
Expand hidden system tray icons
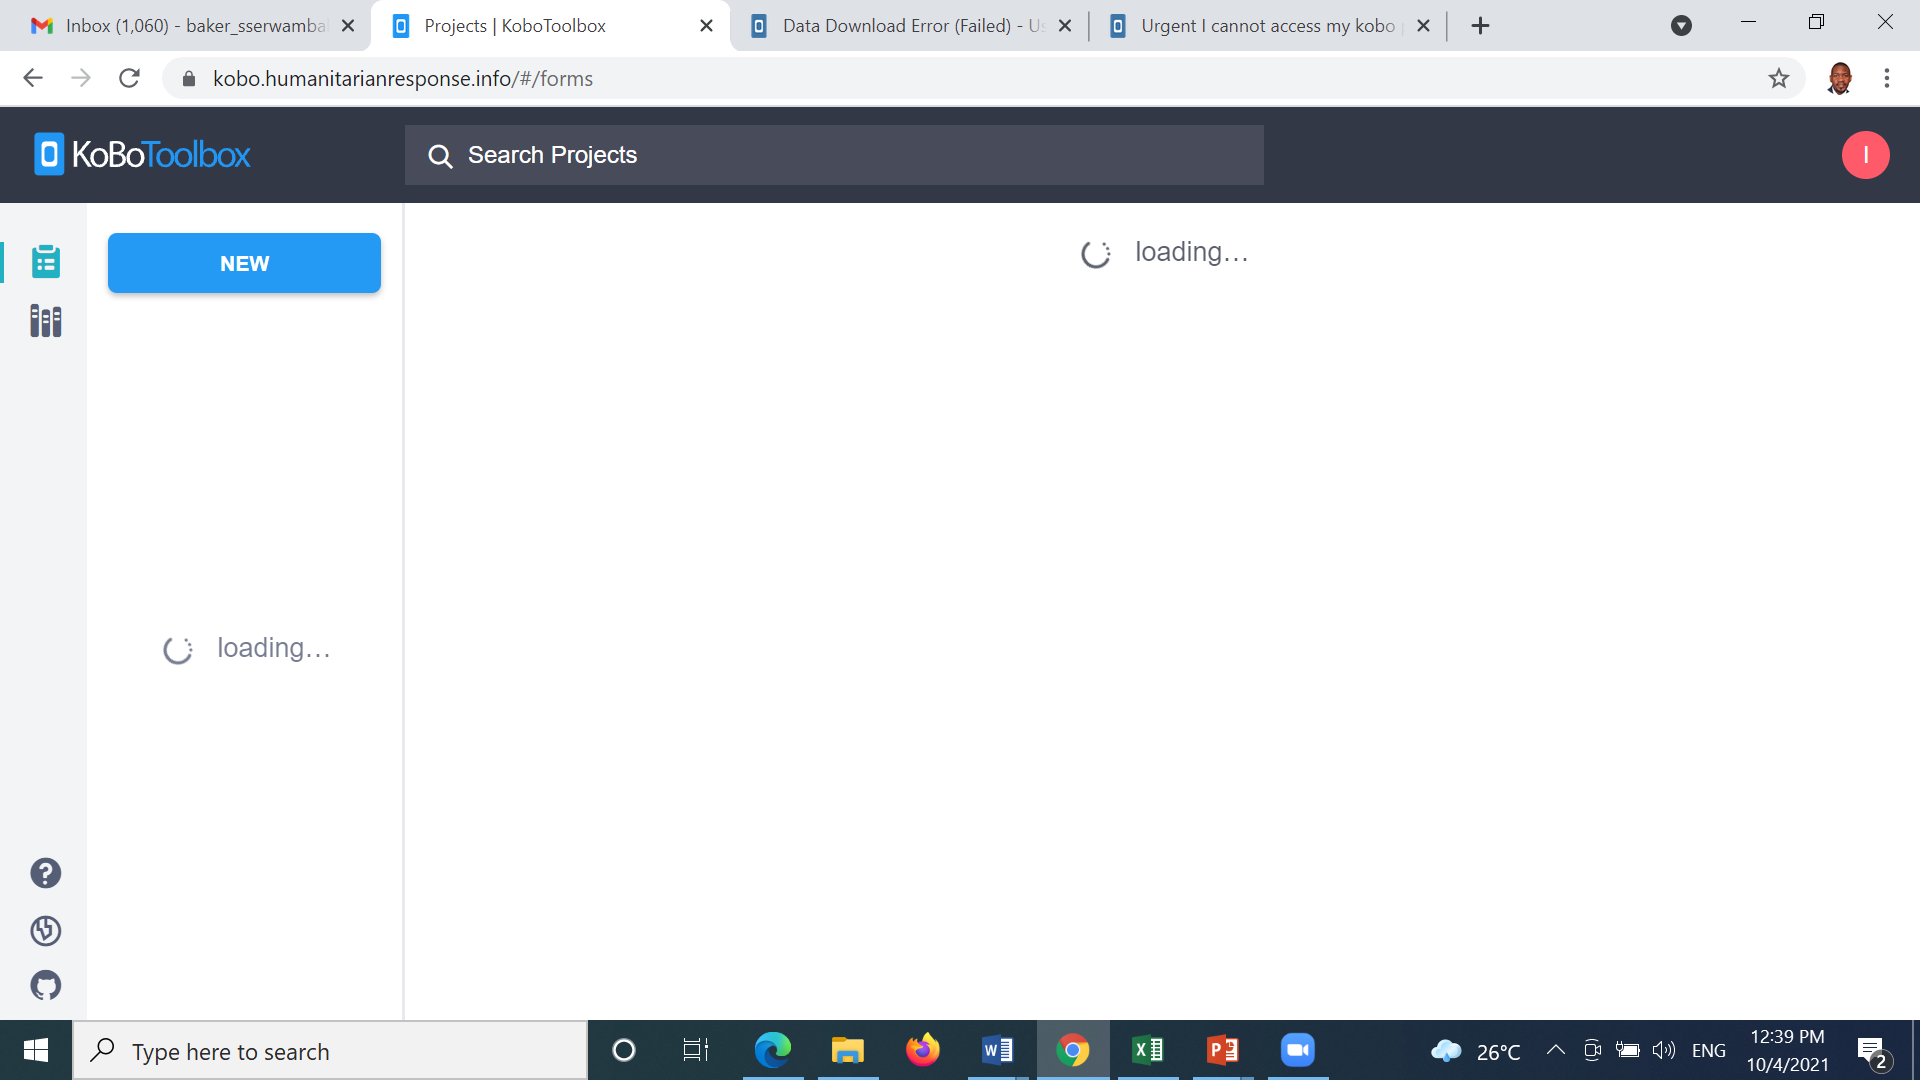click(x=1555, y=1050)
